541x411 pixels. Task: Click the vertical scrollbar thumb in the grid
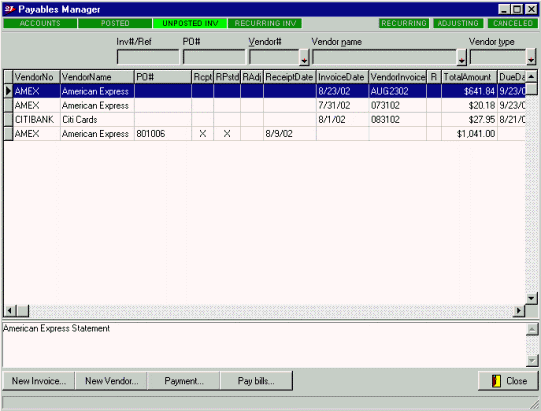tap(531, 89)
